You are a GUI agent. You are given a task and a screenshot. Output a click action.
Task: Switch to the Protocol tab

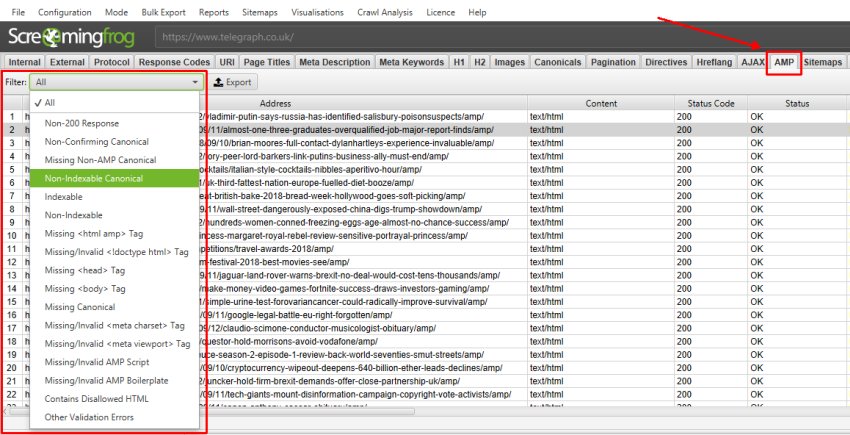[x=112, y=62]
